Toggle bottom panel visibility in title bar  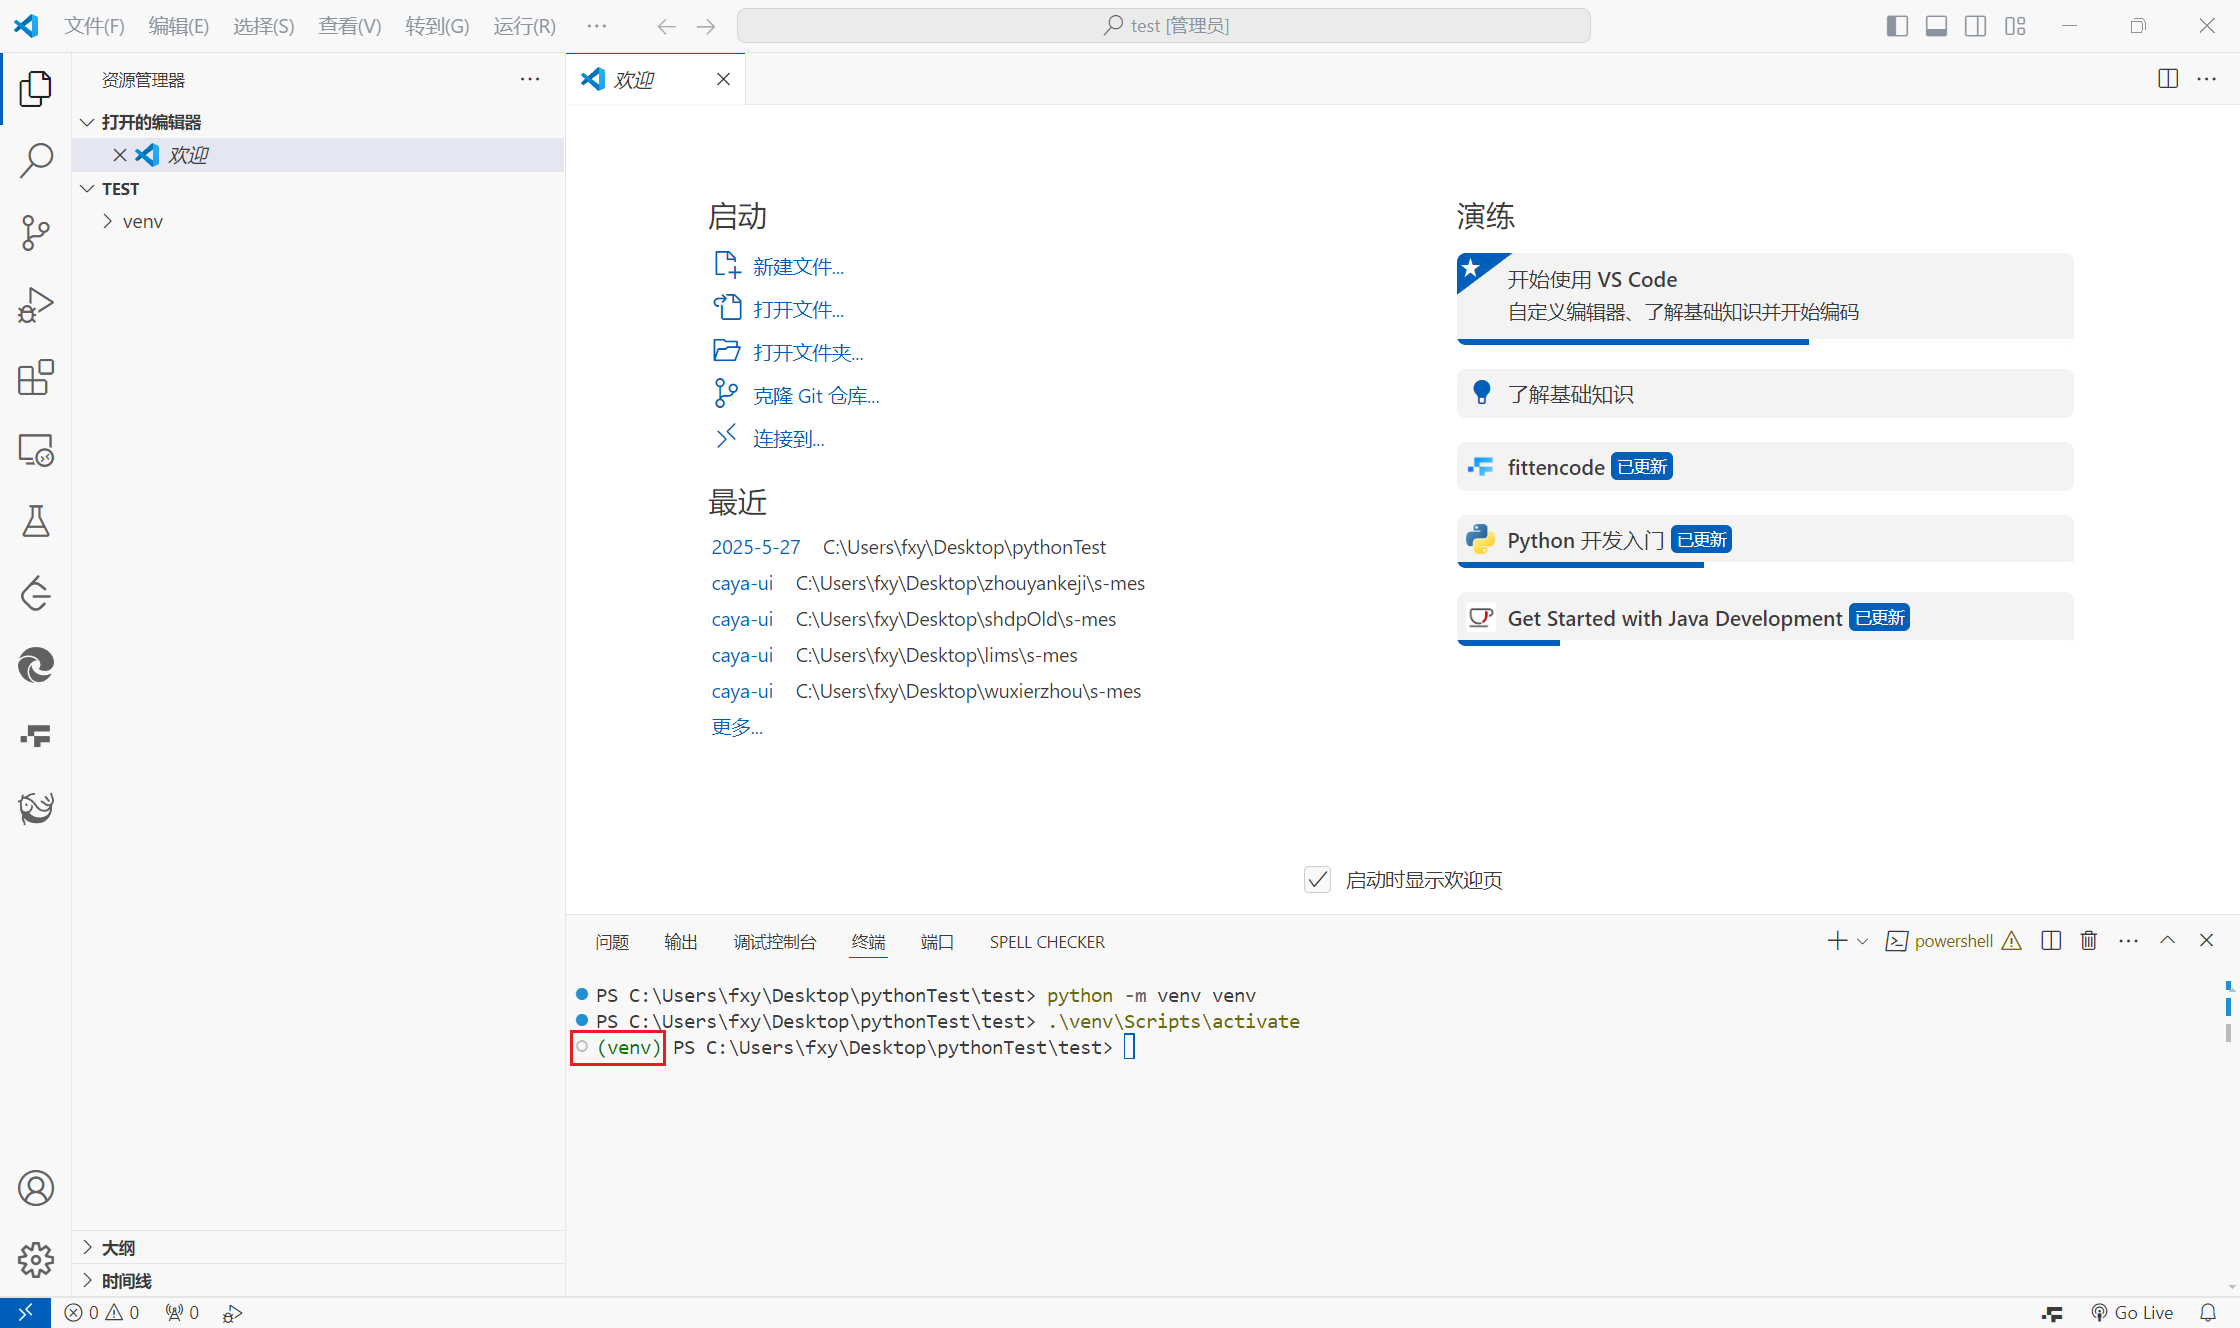[1936, 26]
